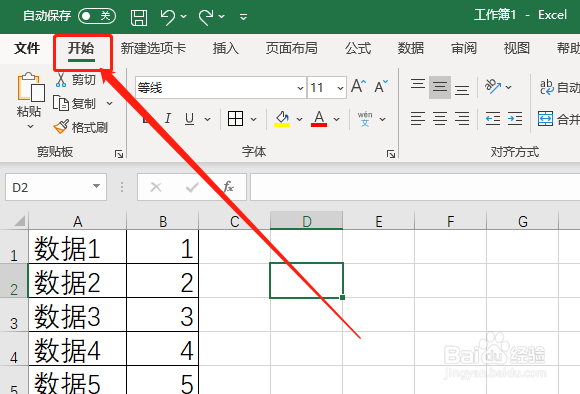Open the 复制 copy dropdown arrow
Image resolution: width=580 pixels, height=394 pixels.
click(109, 103)
